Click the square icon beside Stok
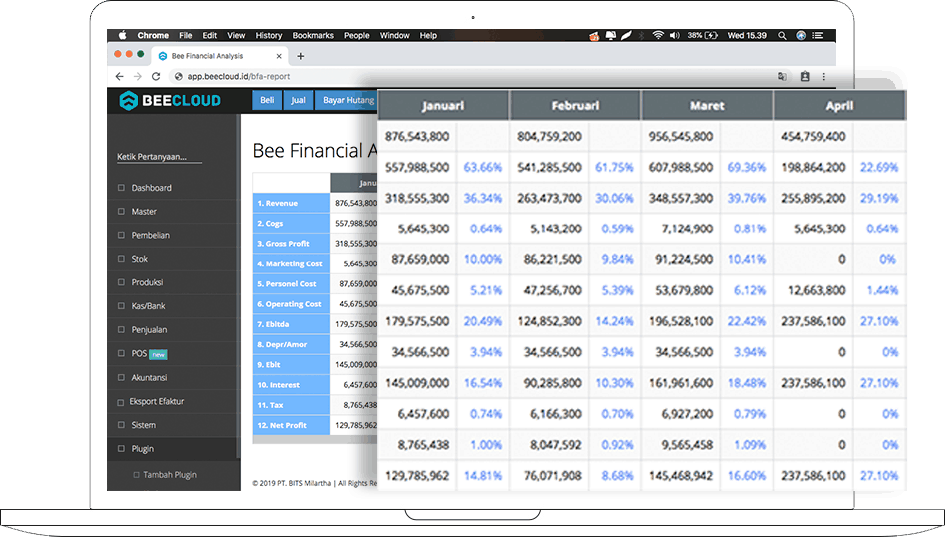The height and width of the screenshot is (537, 945). (x=121, y=259)
